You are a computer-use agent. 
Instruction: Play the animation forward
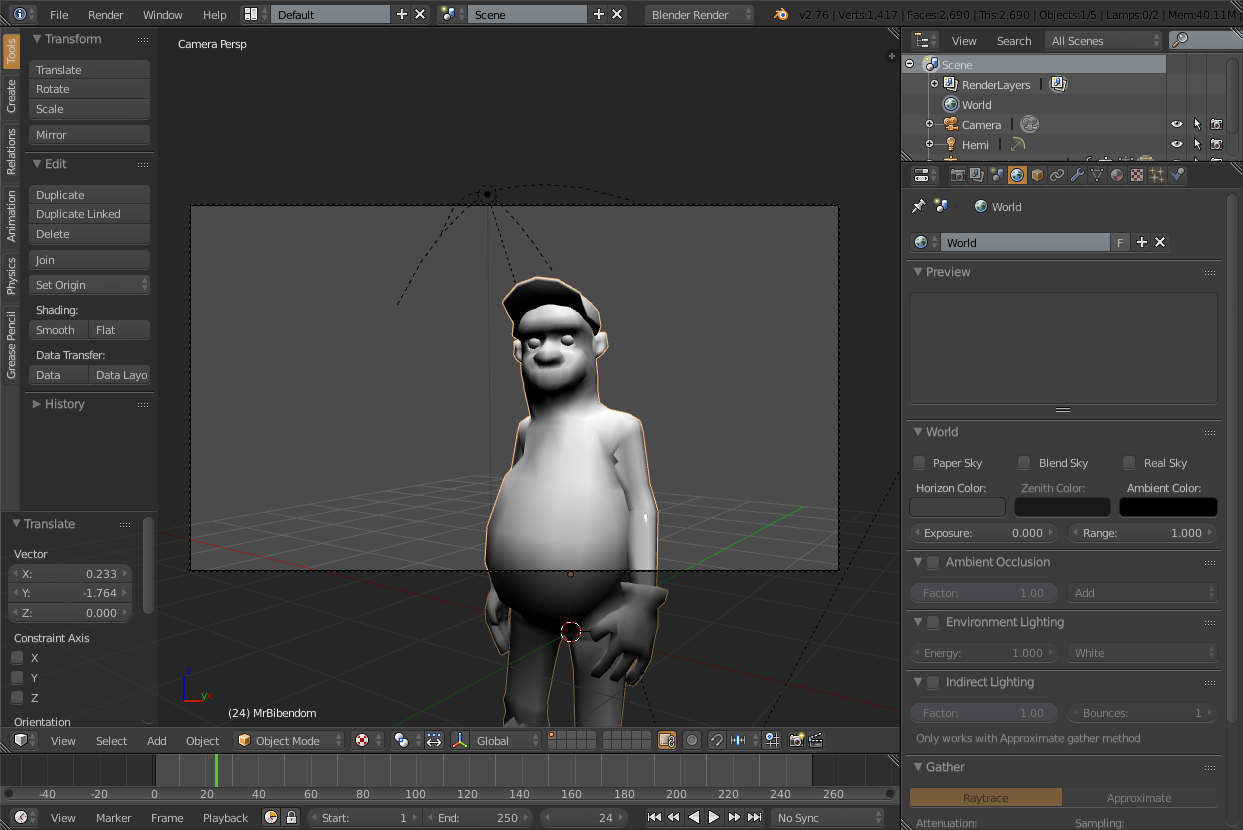point(714,817)
